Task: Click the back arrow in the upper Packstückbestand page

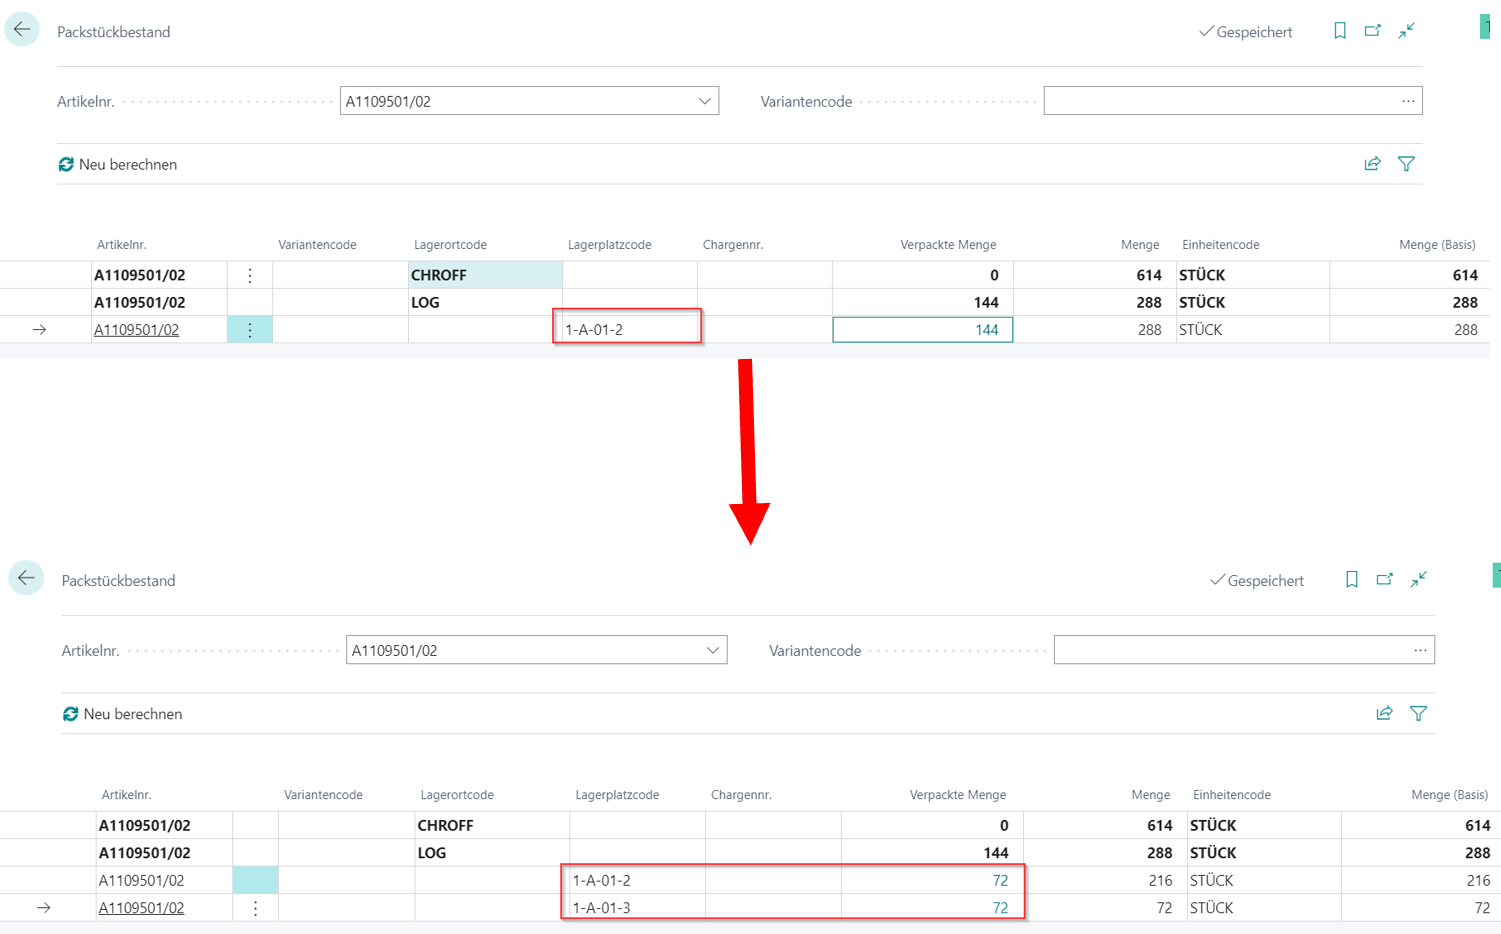Action: 22,30
